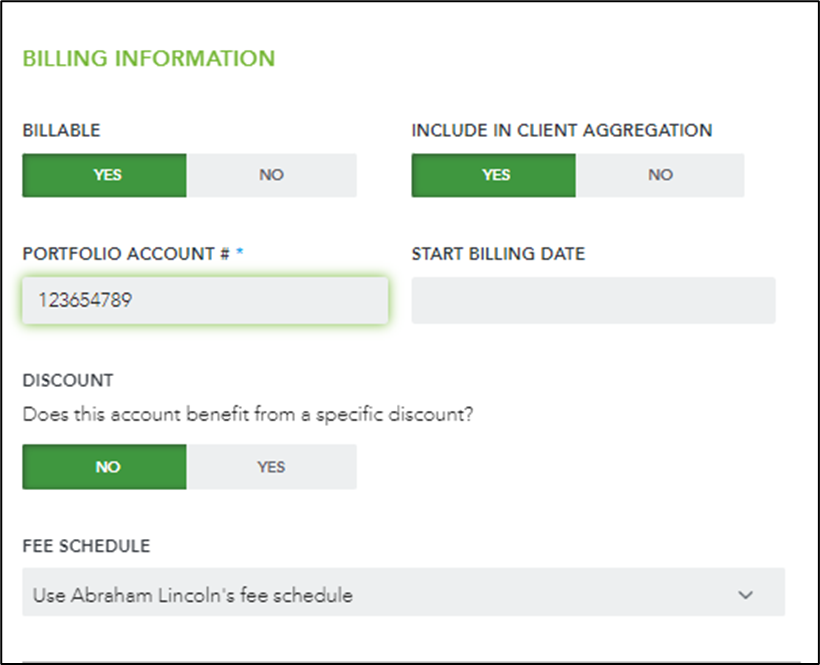
Task: Switch Include in Client Aggregation to NO
Action: 660,175
